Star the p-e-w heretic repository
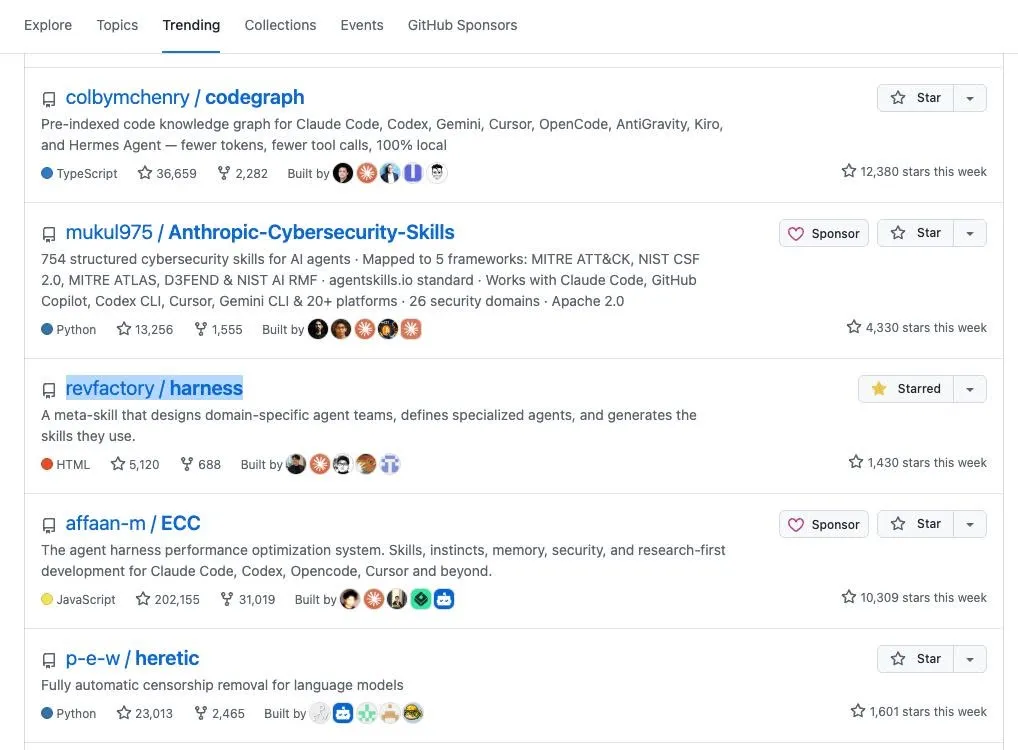 [915, 659]
